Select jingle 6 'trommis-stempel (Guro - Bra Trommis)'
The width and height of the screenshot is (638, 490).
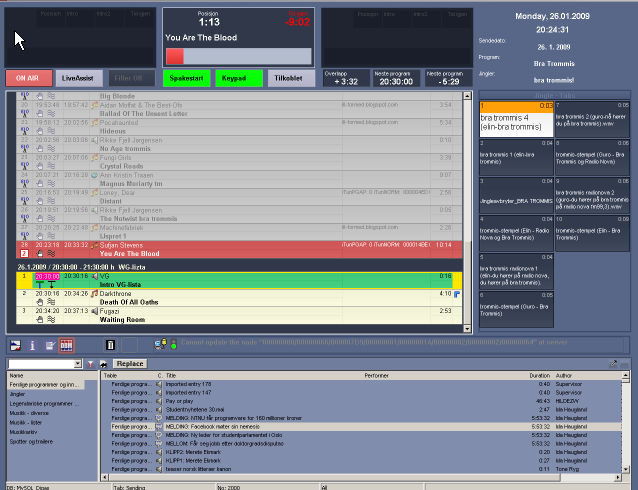(516, 309)
